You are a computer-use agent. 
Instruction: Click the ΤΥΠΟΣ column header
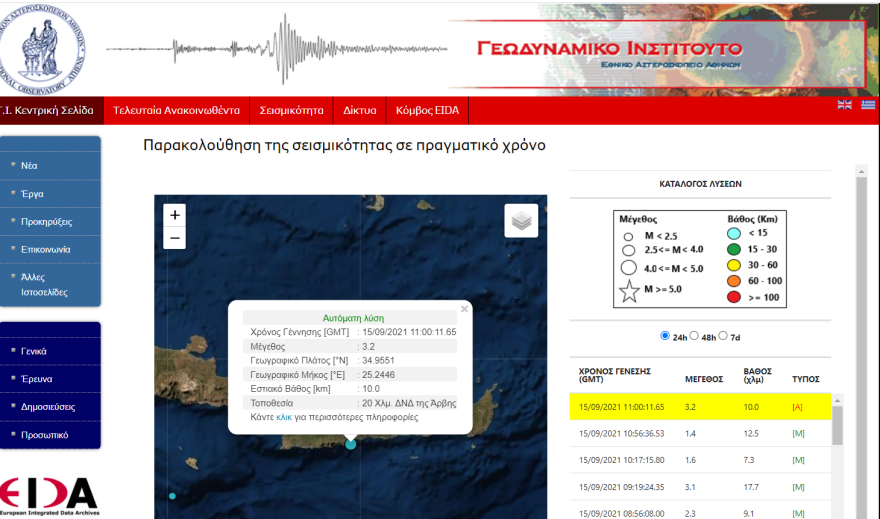pos(805,379)
